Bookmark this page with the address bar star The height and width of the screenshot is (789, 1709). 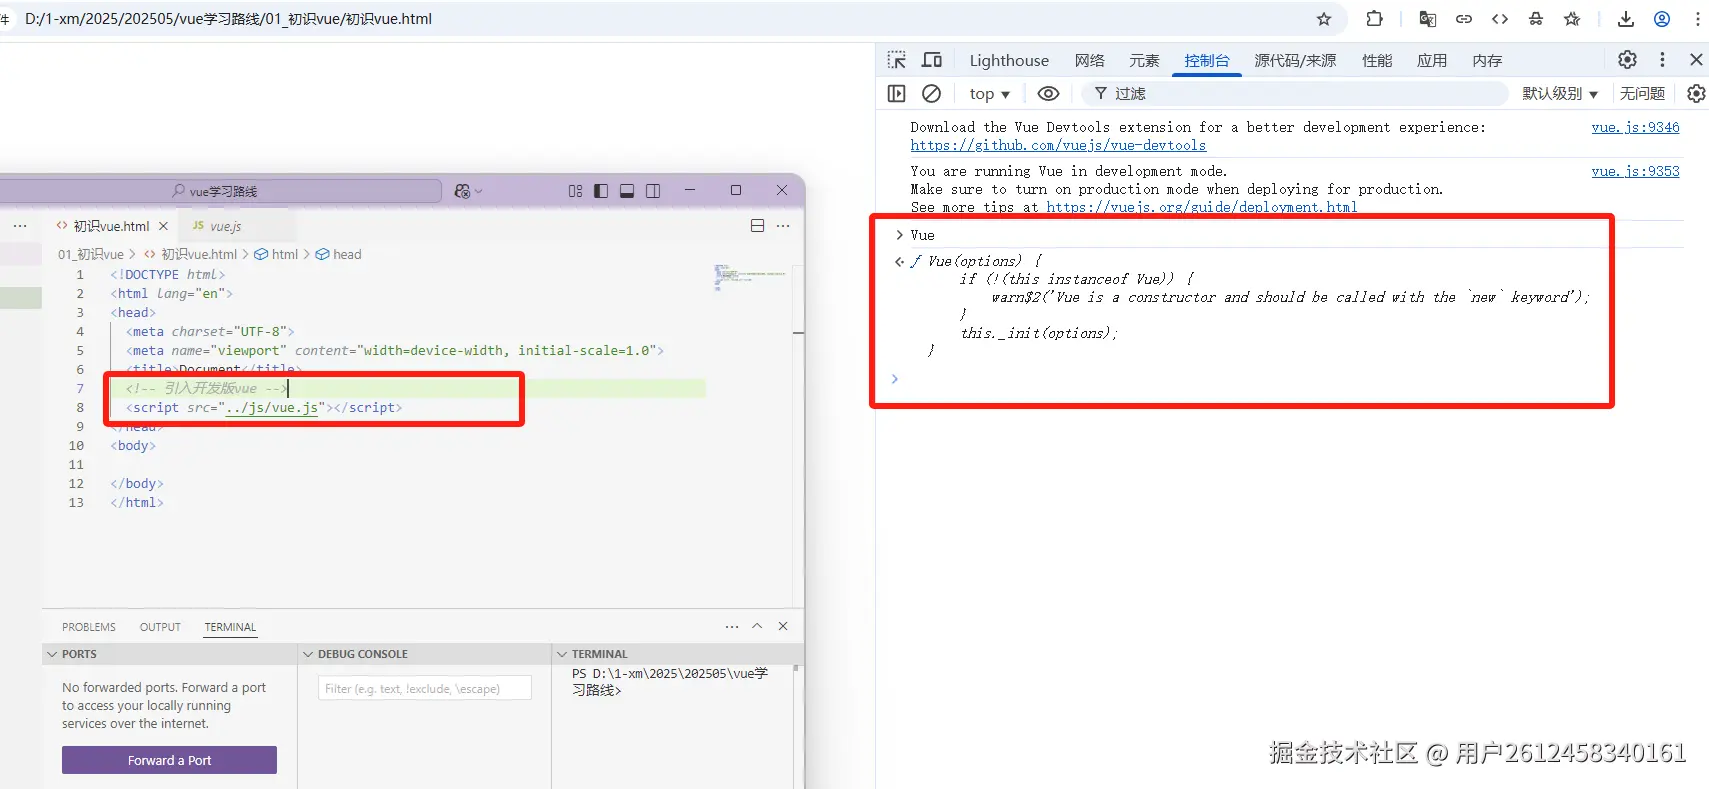1324,19
